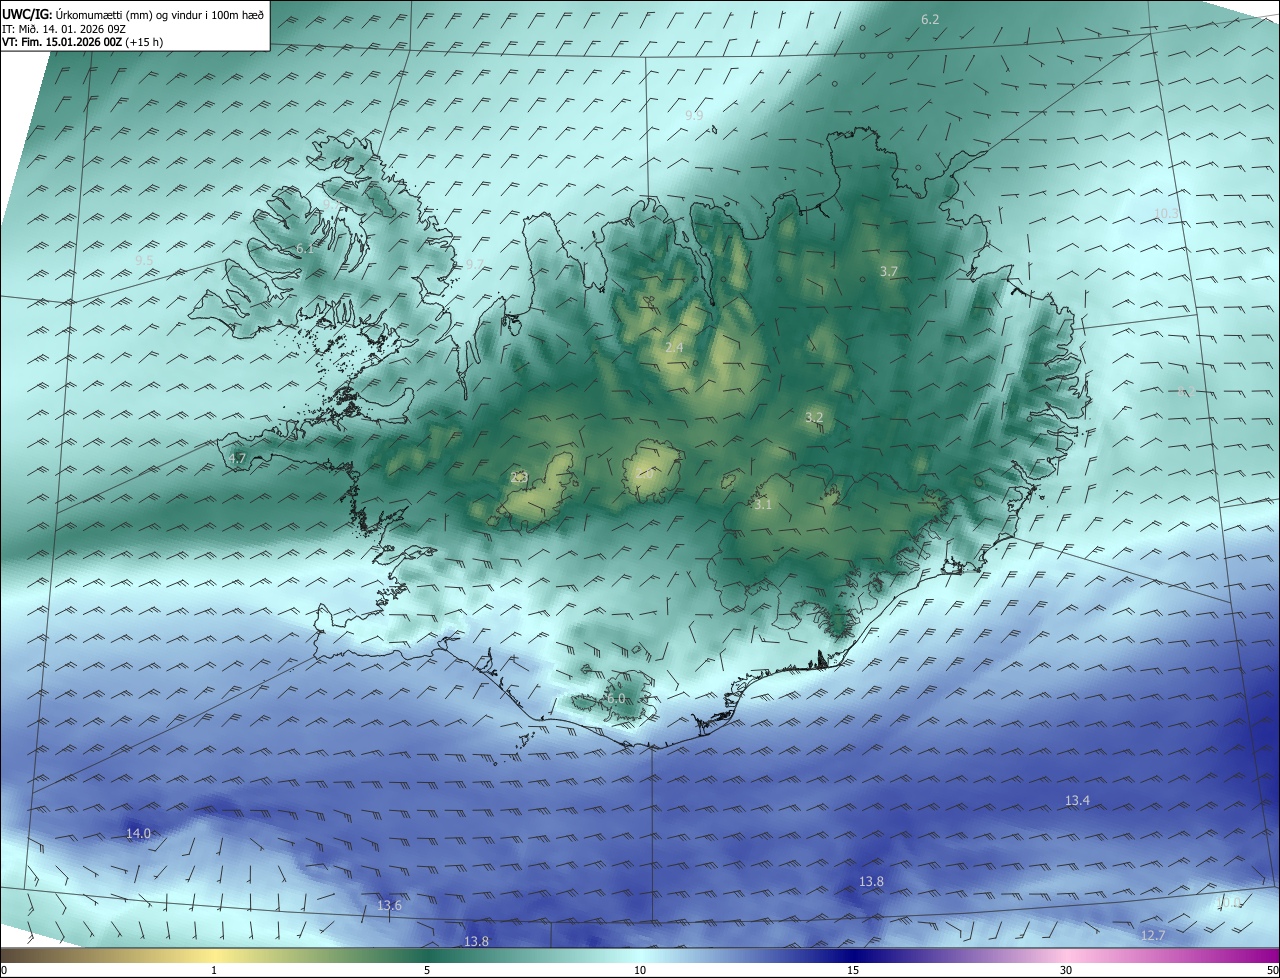
Task: Click the 2.0 value label on the glacier
Action: click(645, 473)
